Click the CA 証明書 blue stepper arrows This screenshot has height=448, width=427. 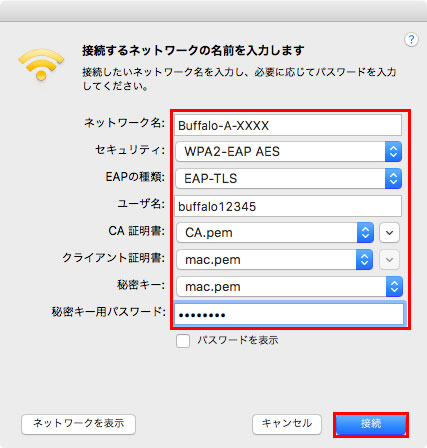[365, 232]
